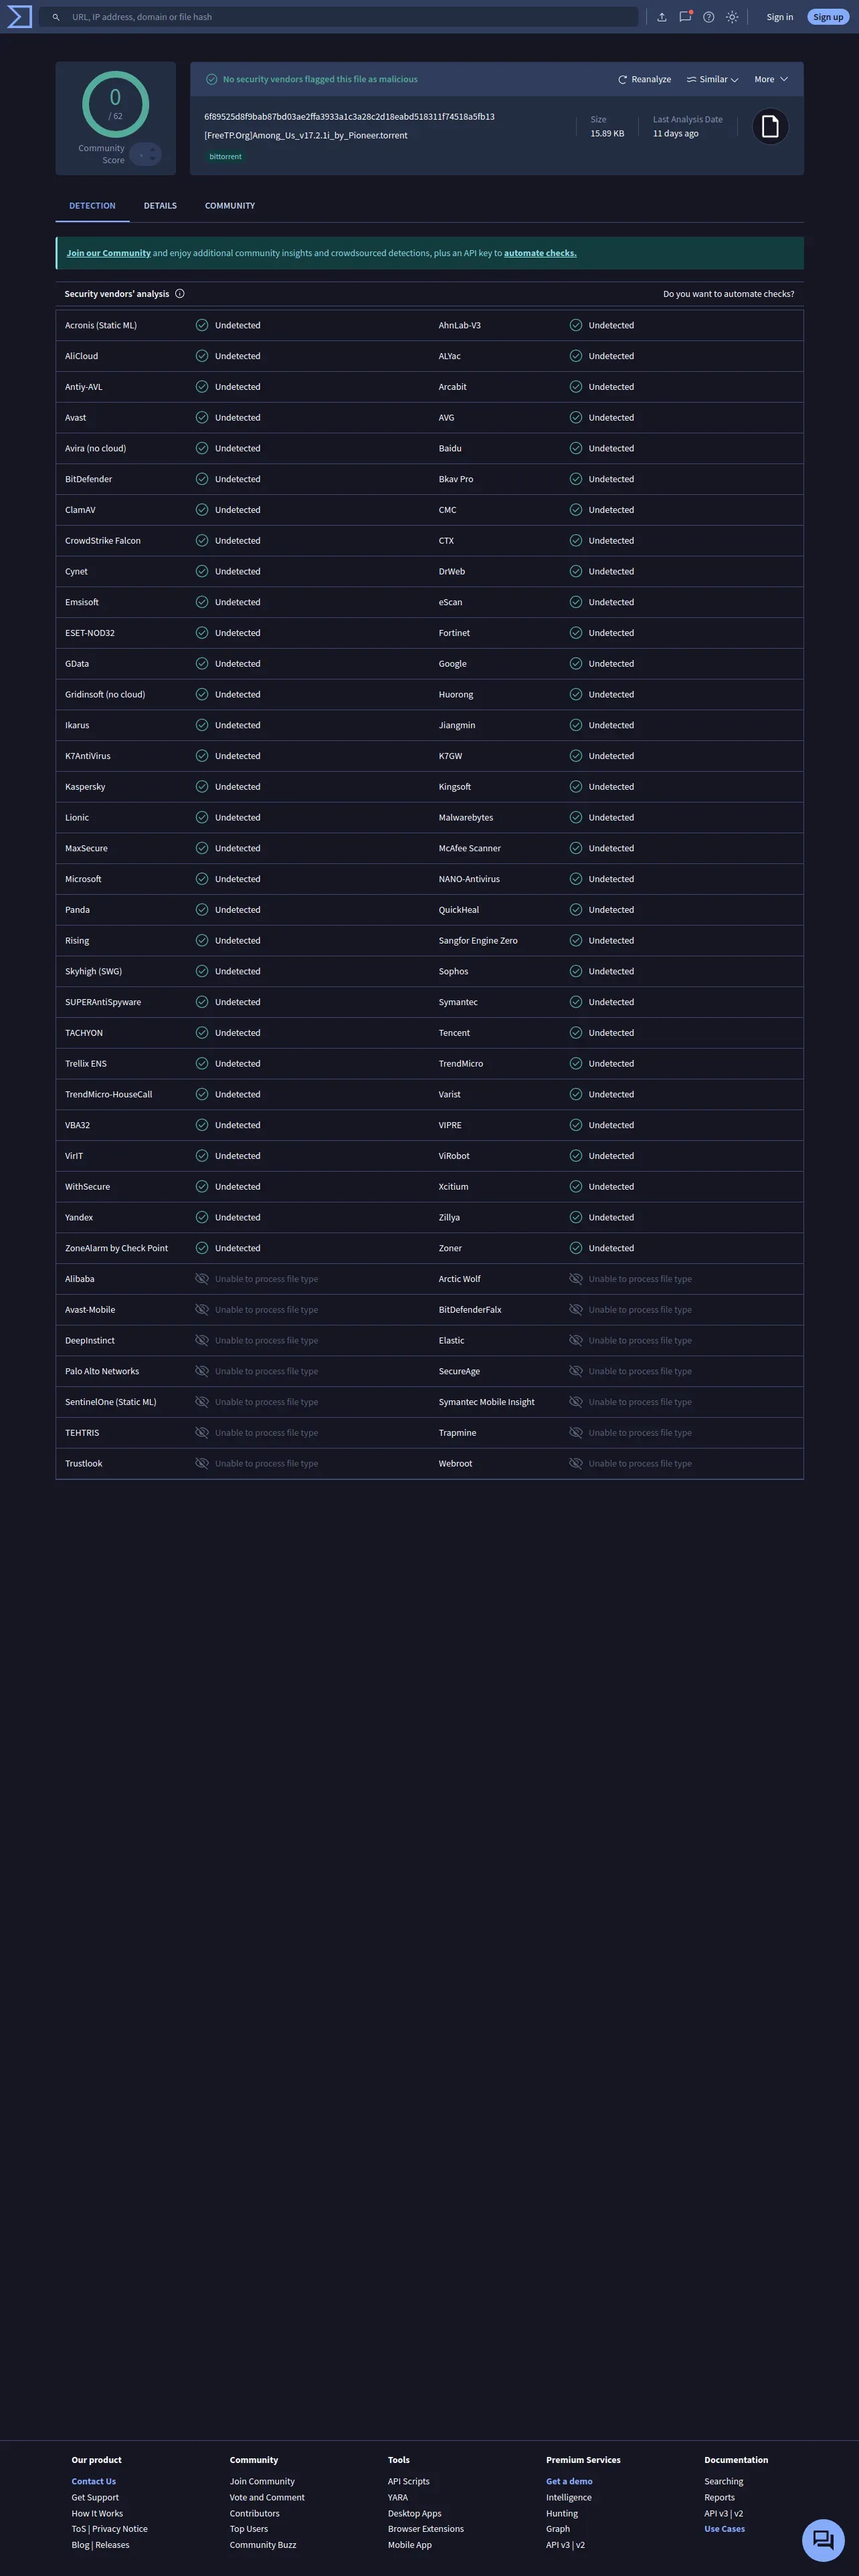Click the community score vote pill
The height and width of the screenshot is (2576, 859).
pyautogui.click(x=146, y=154)
